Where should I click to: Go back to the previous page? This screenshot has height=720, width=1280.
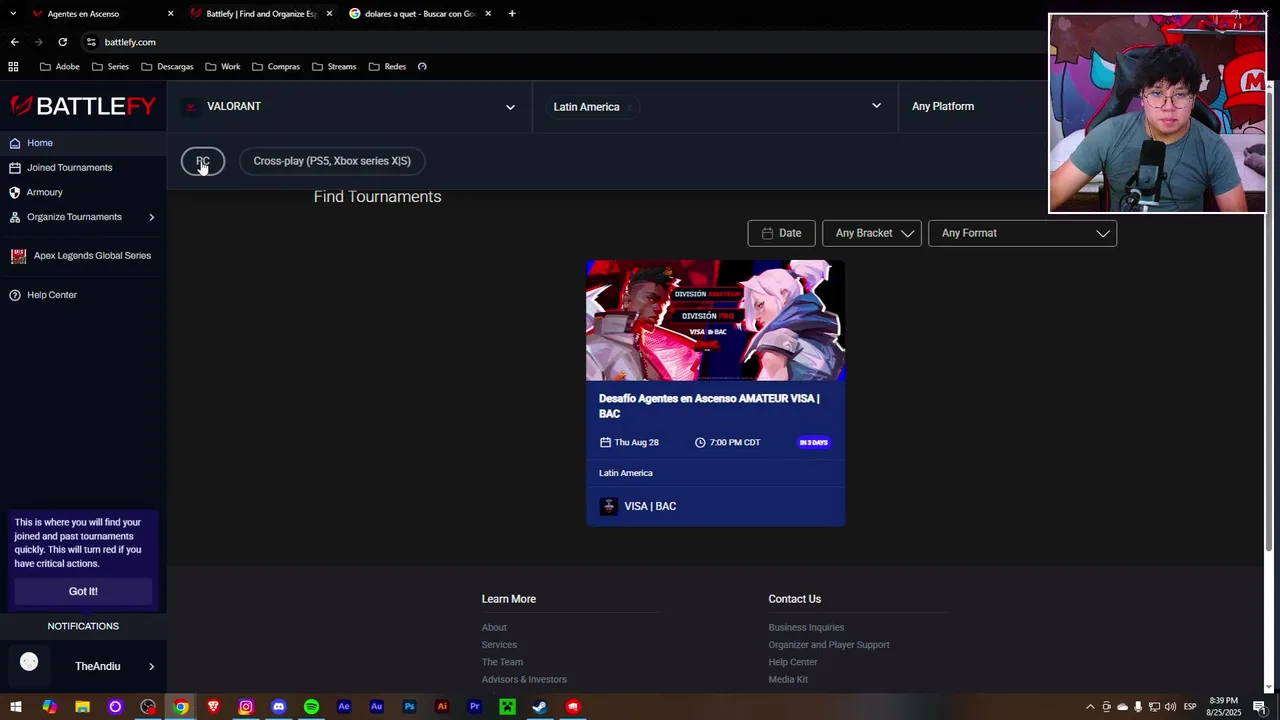[14, 42]
